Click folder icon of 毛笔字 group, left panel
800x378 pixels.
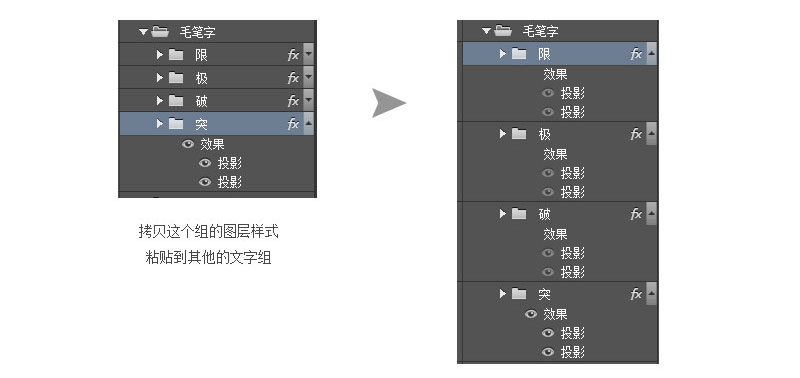(160, 32)
